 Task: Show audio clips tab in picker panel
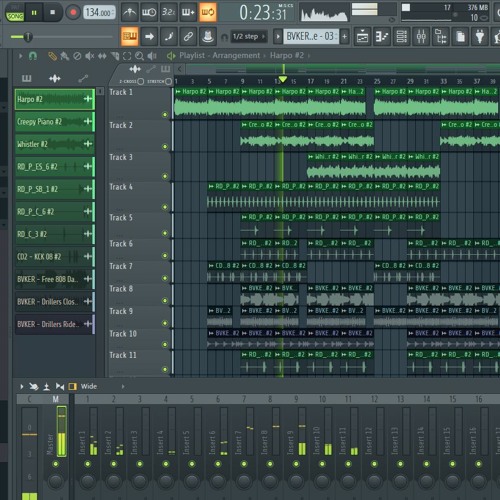[x=55, y=79]
